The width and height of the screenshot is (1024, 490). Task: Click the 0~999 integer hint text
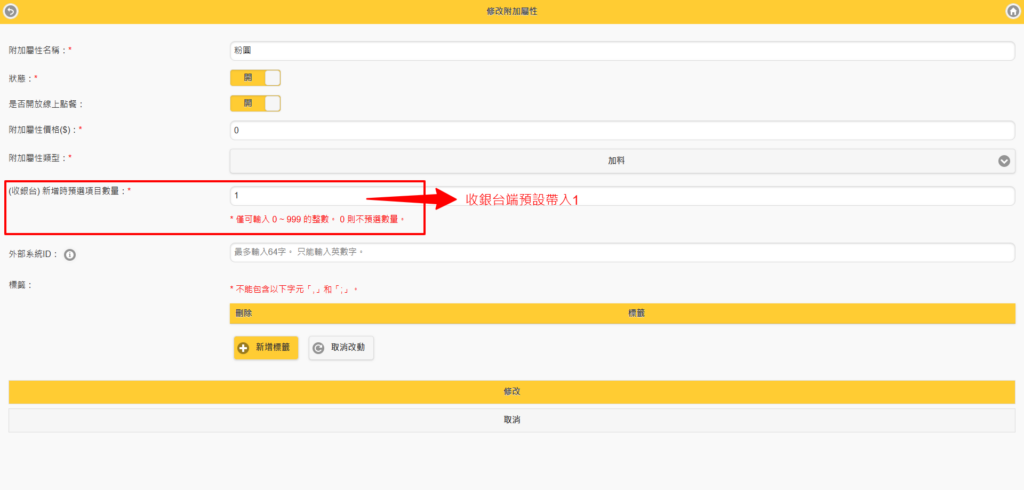click(317, 220)
